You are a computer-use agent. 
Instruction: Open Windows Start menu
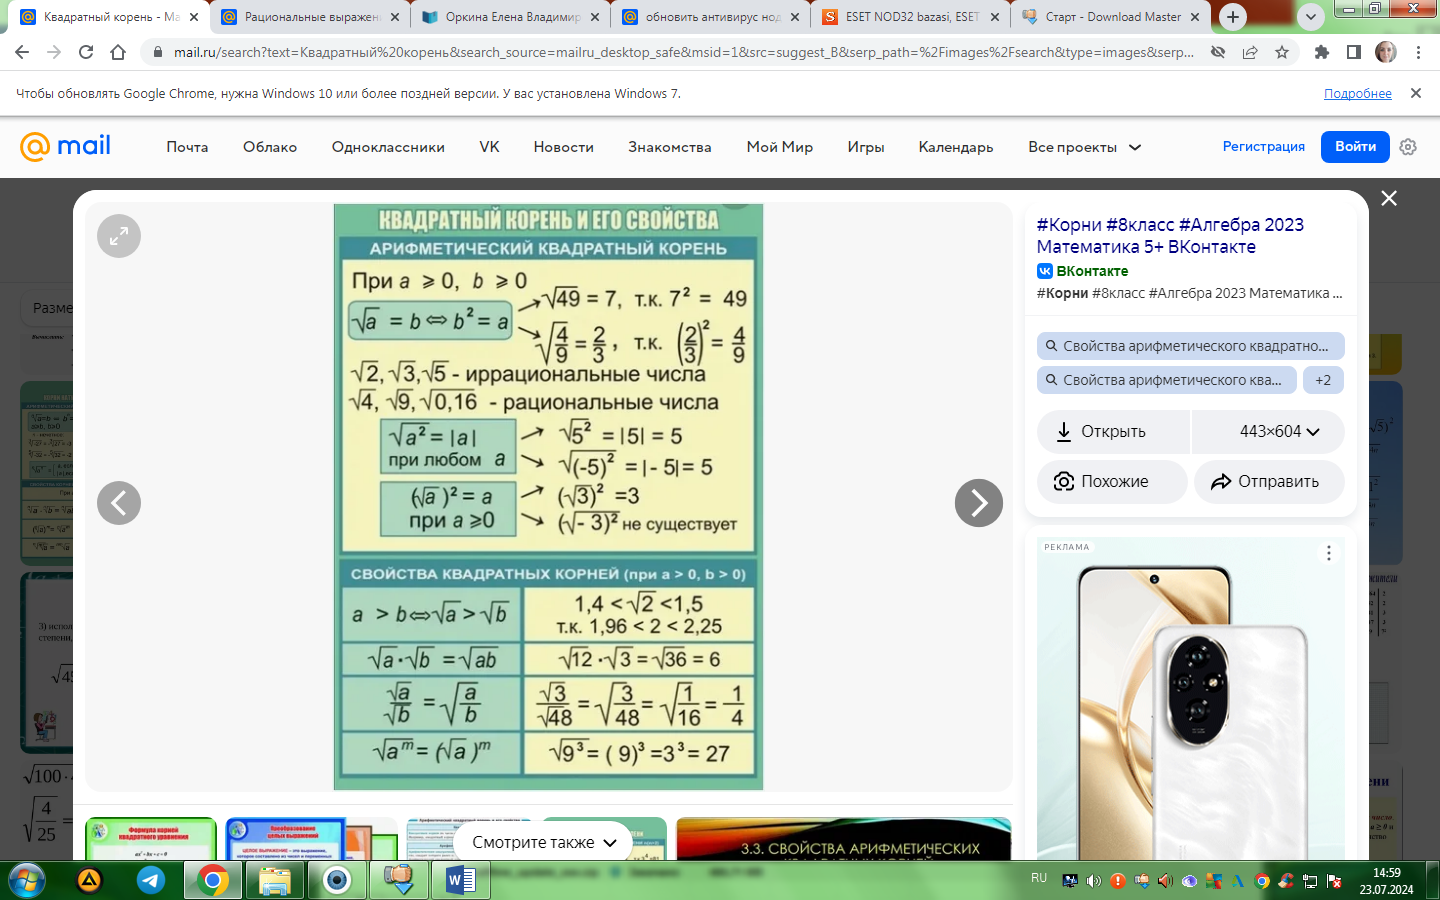point(26,880)
